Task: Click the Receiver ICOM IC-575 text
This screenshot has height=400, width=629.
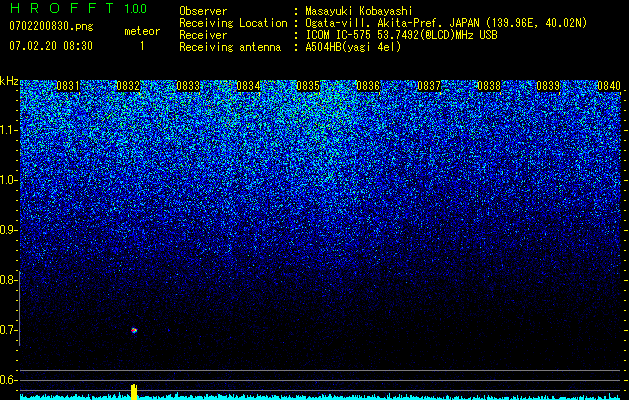Action: (401, 35)
